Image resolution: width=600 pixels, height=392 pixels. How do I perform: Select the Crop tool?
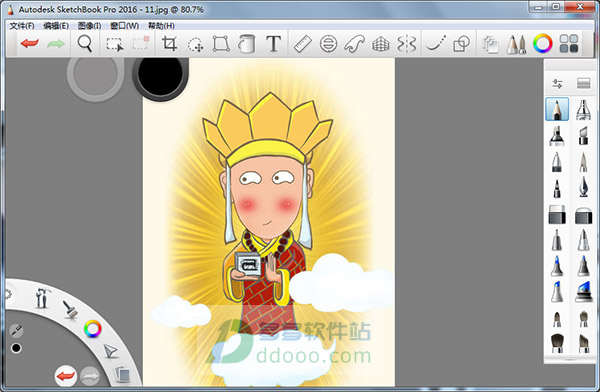pyautogui.click(x=169, y=43)
